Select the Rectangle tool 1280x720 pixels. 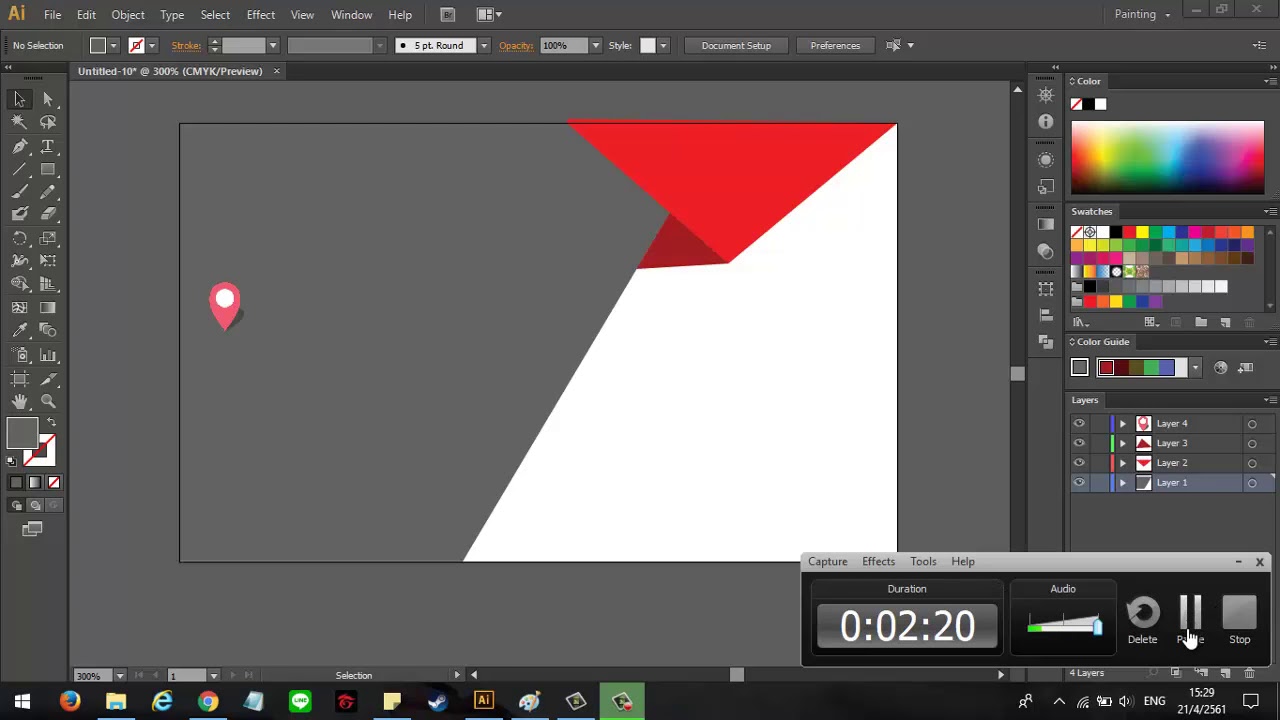tap(48, 169)
